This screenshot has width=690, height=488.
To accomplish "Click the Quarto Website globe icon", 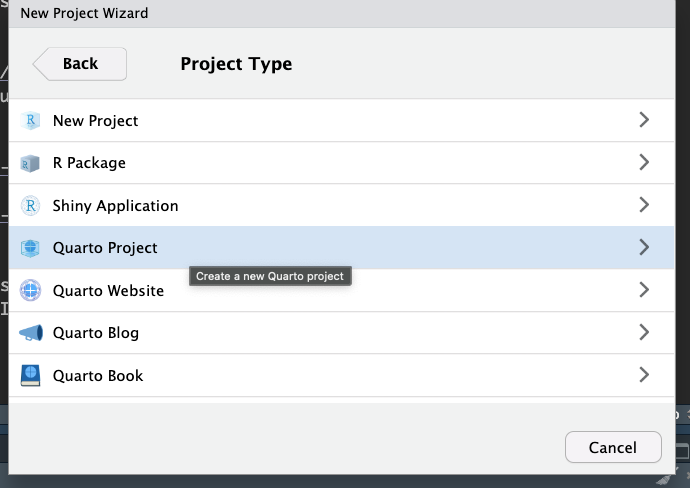I will (x=31, y=291).
